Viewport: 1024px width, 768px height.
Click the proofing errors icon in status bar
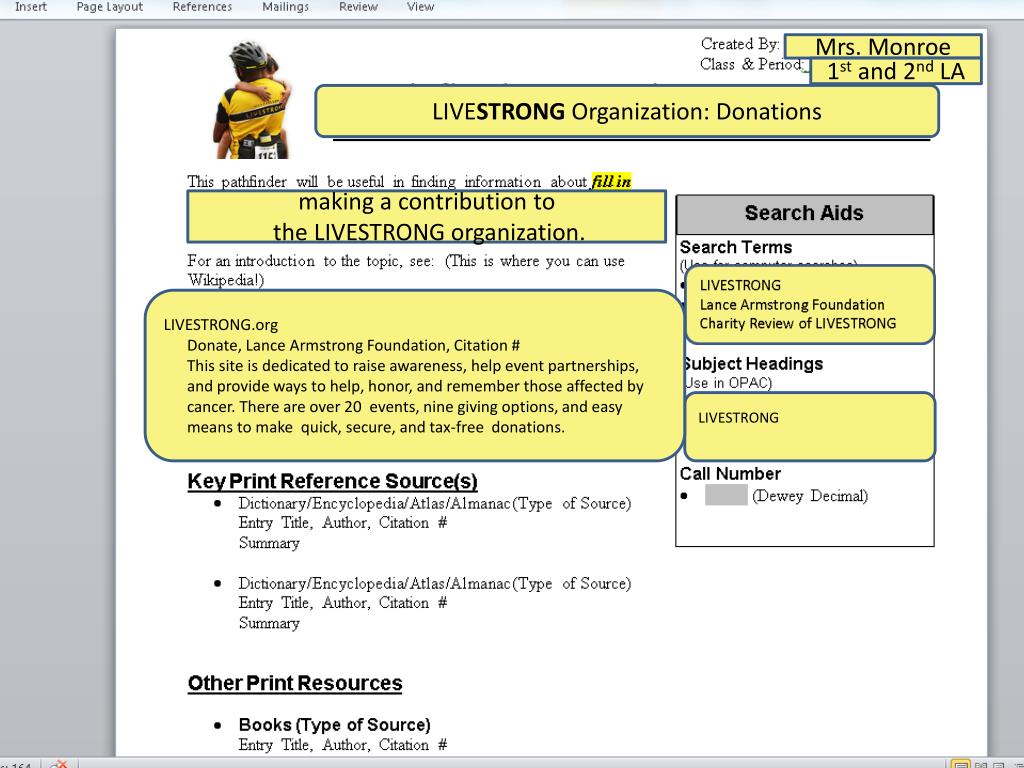(59, 764)
